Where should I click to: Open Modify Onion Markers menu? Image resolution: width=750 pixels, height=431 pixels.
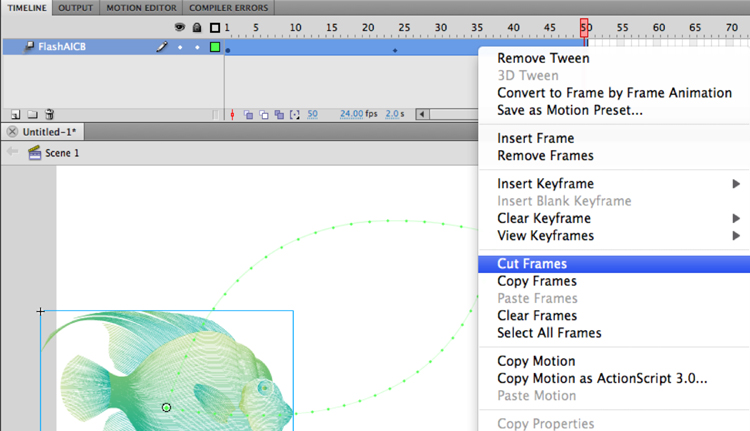click(x=295, y=114)
